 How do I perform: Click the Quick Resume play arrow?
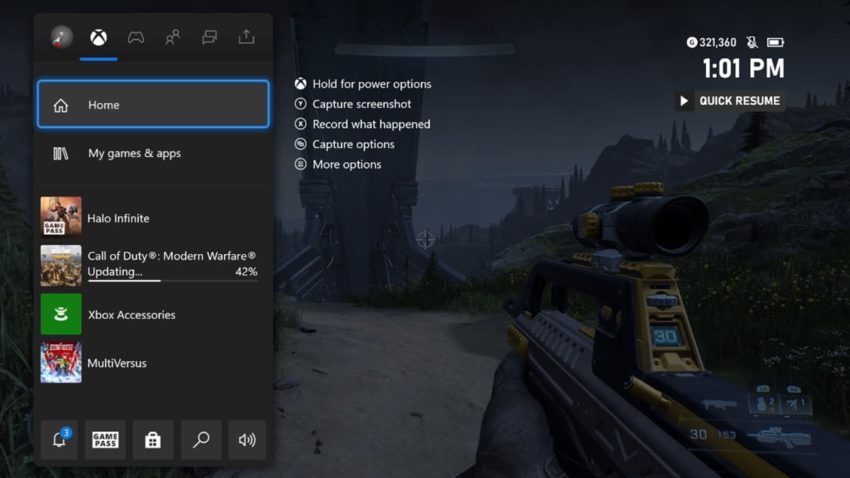pyautogui.click(x=684, y=101)
